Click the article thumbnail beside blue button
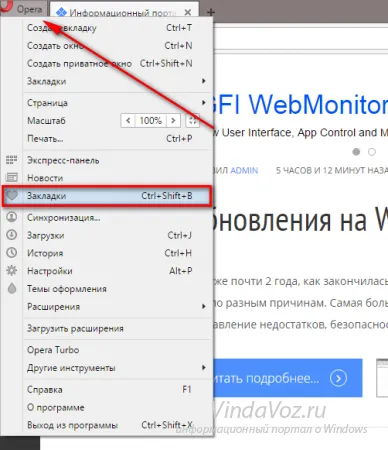The image size is (388, 450). pyautogui.click(x=382, y=378)
